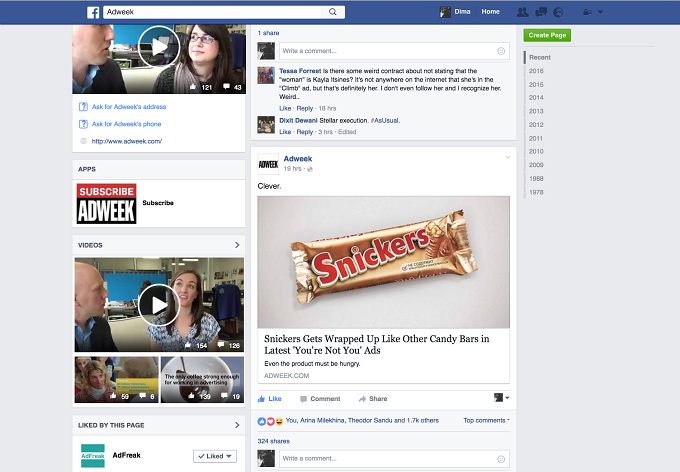Click into the Adweek search field
The image size is (680, 472).
pyautogui.click(x=212, y=12)
